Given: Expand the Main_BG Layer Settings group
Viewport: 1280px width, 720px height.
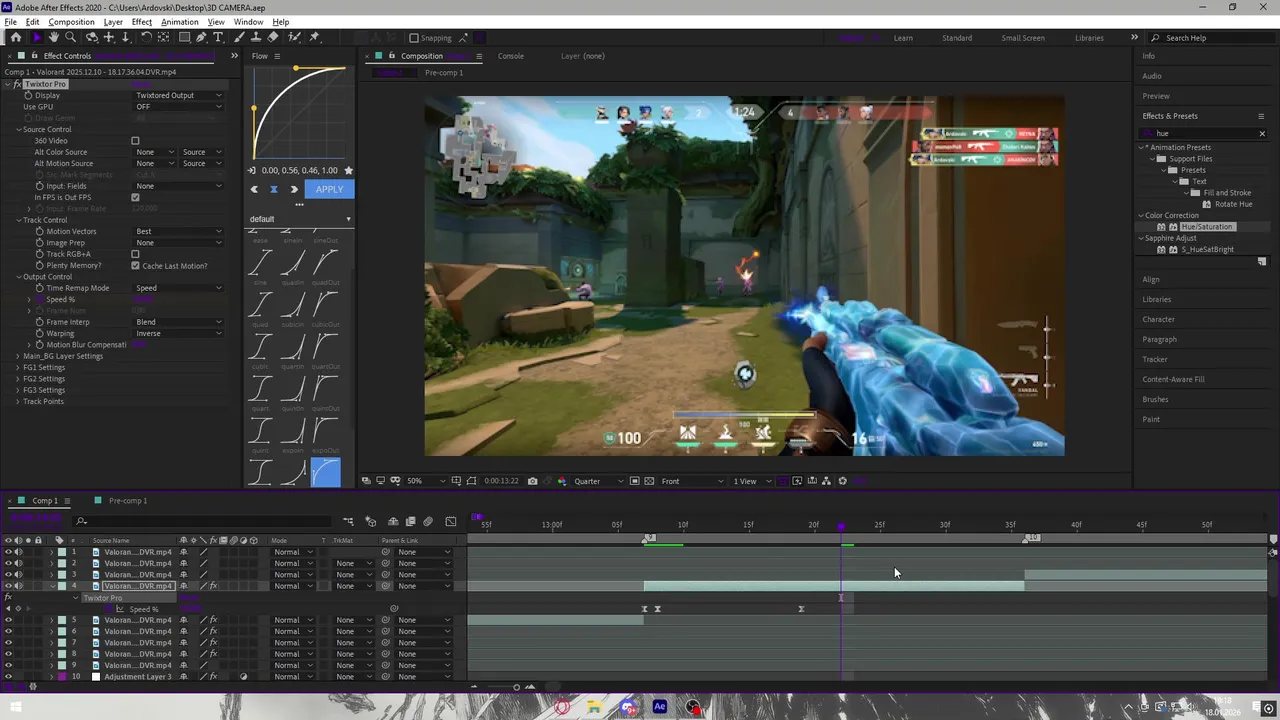Looking at the screenshot, I should (x=17, y=356).
